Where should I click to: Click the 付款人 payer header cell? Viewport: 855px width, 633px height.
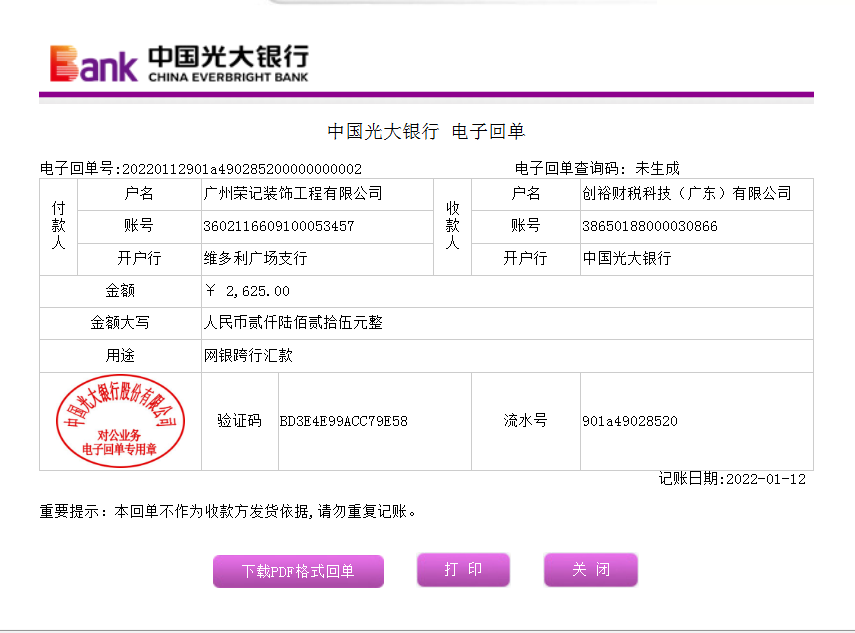point(58,226)
